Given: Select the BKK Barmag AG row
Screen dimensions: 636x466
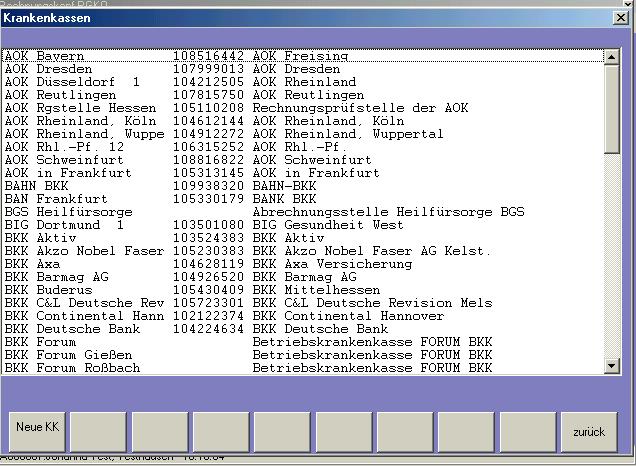Looking at the screenshot, I should click(303, 277).
